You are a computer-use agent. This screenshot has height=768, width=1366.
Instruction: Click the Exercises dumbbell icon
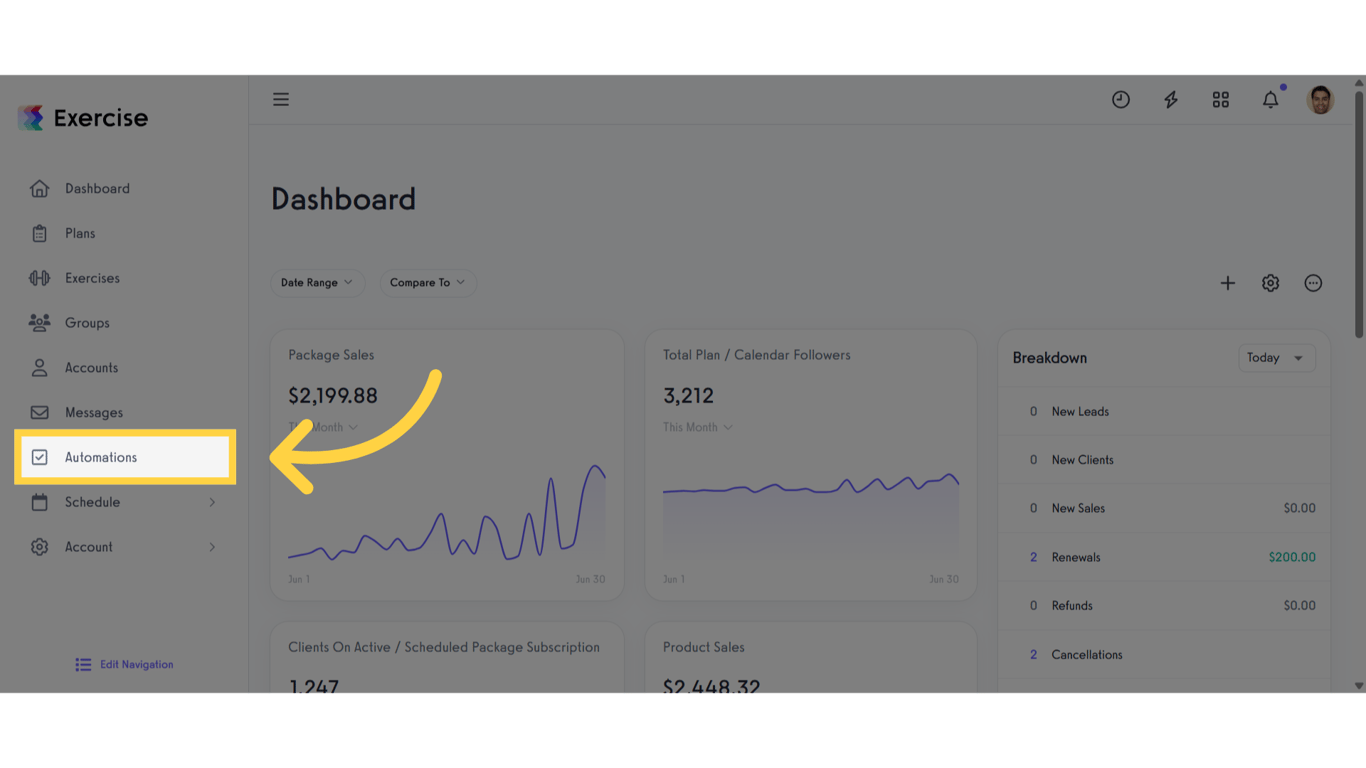[x=39, y=278]
